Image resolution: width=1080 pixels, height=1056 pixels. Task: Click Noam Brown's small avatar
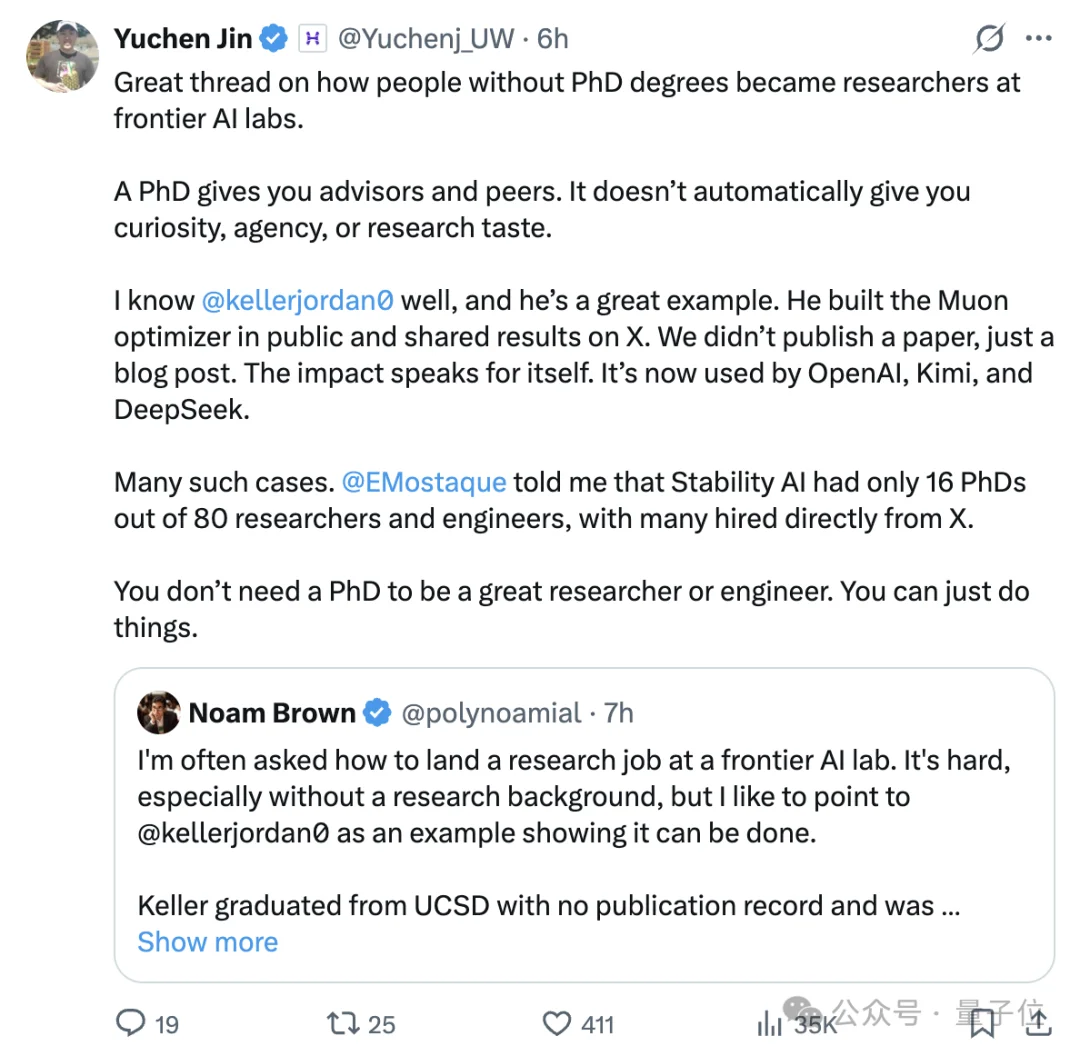click(159, 713)
